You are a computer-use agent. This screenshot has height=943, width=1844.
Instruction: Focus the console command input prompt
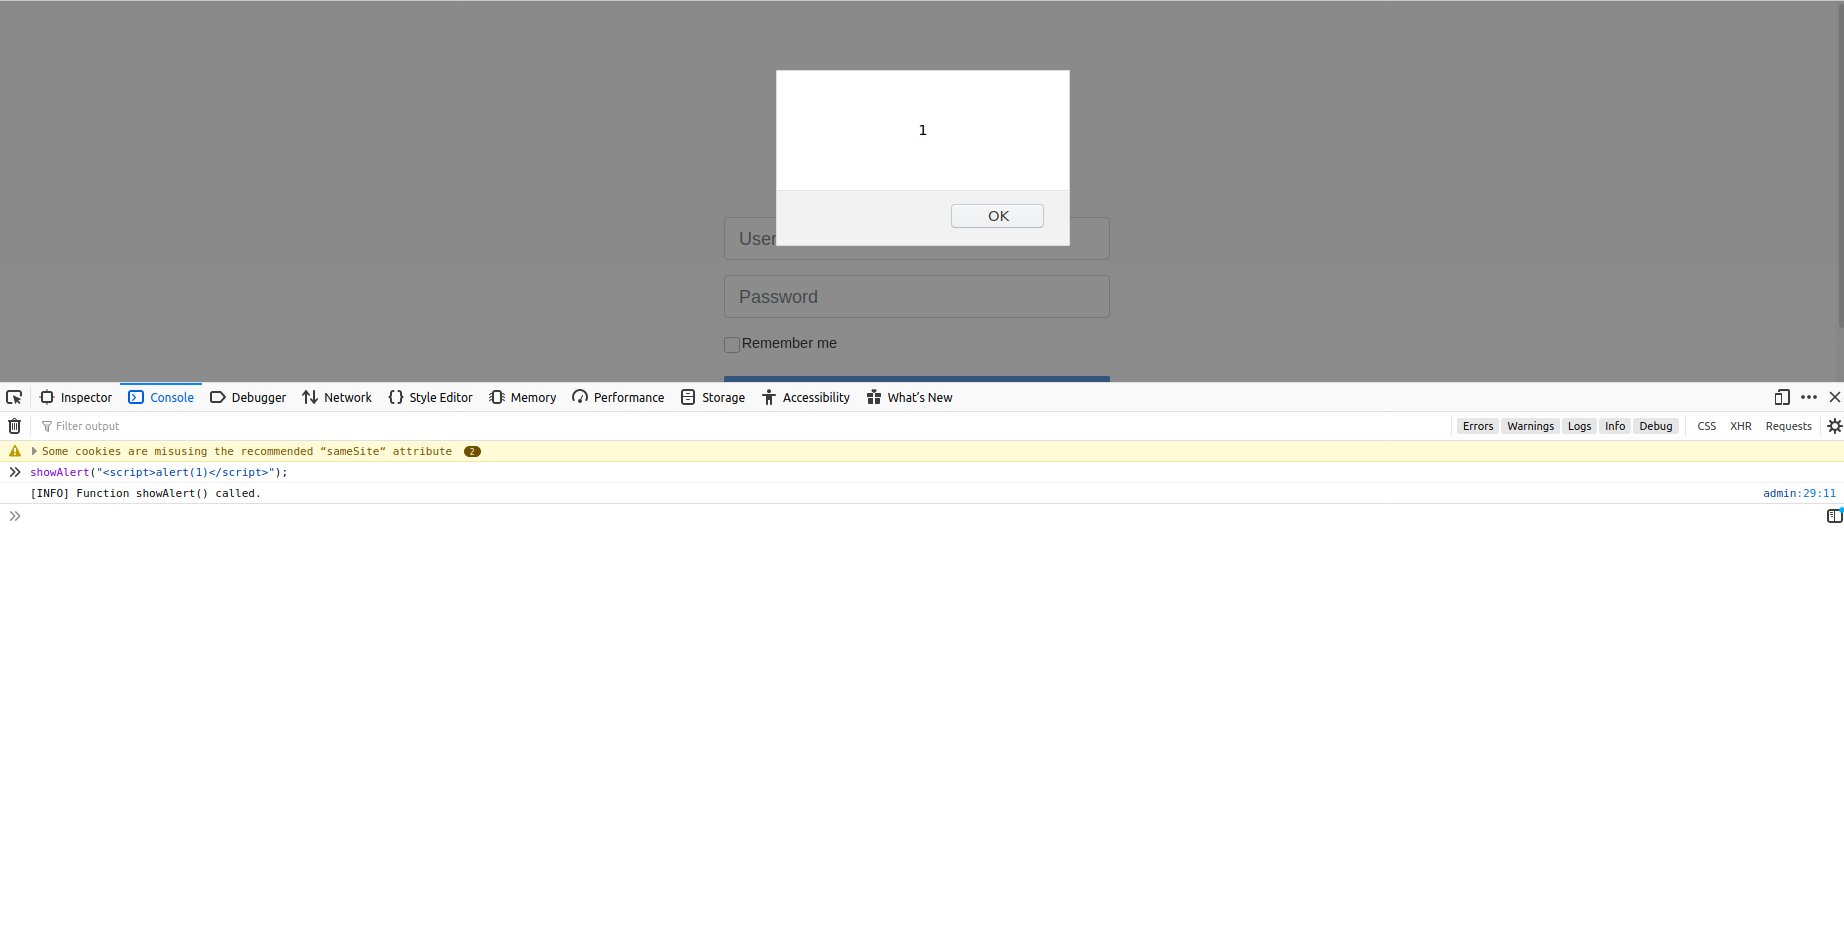920,516
